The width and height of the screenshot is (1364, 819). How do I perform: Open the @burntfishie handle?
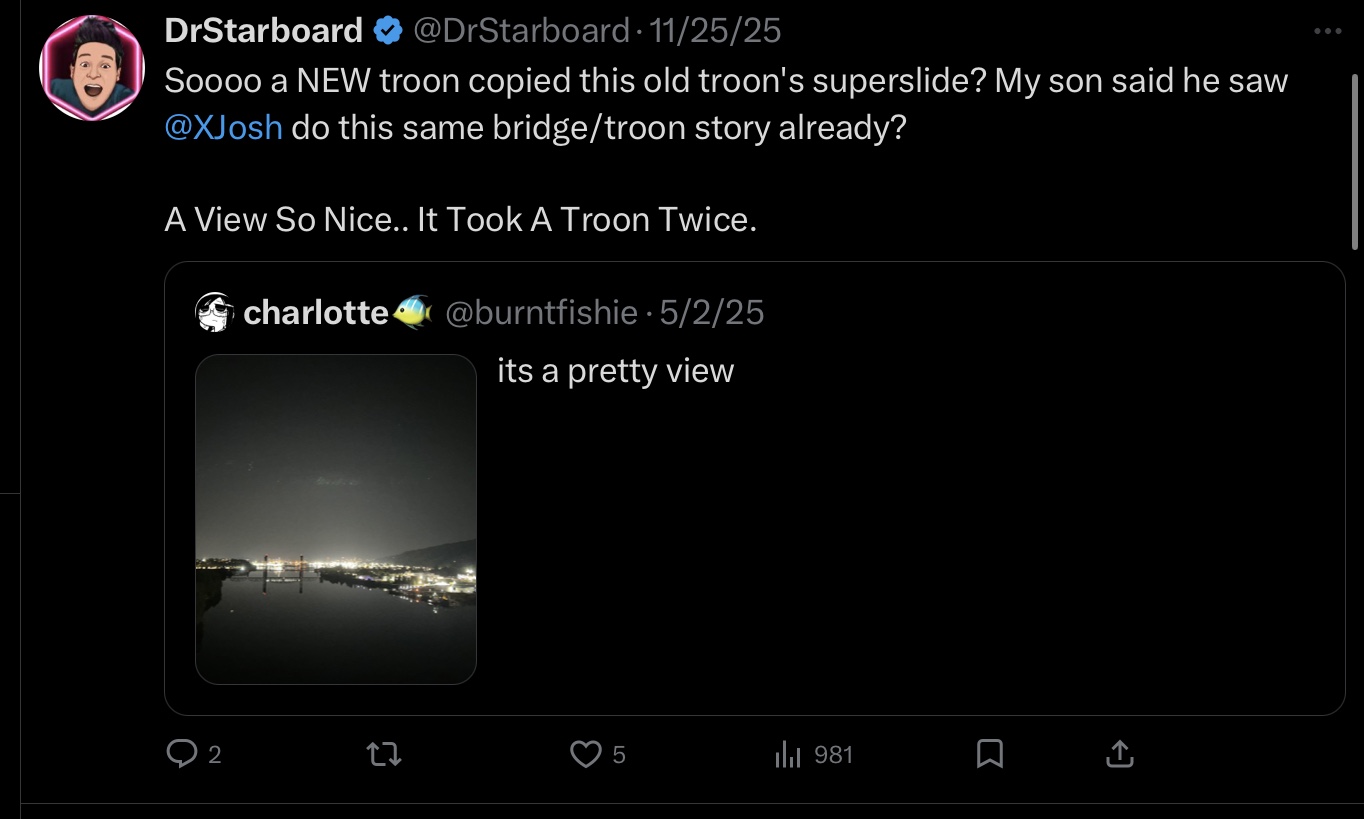point(540,313)
